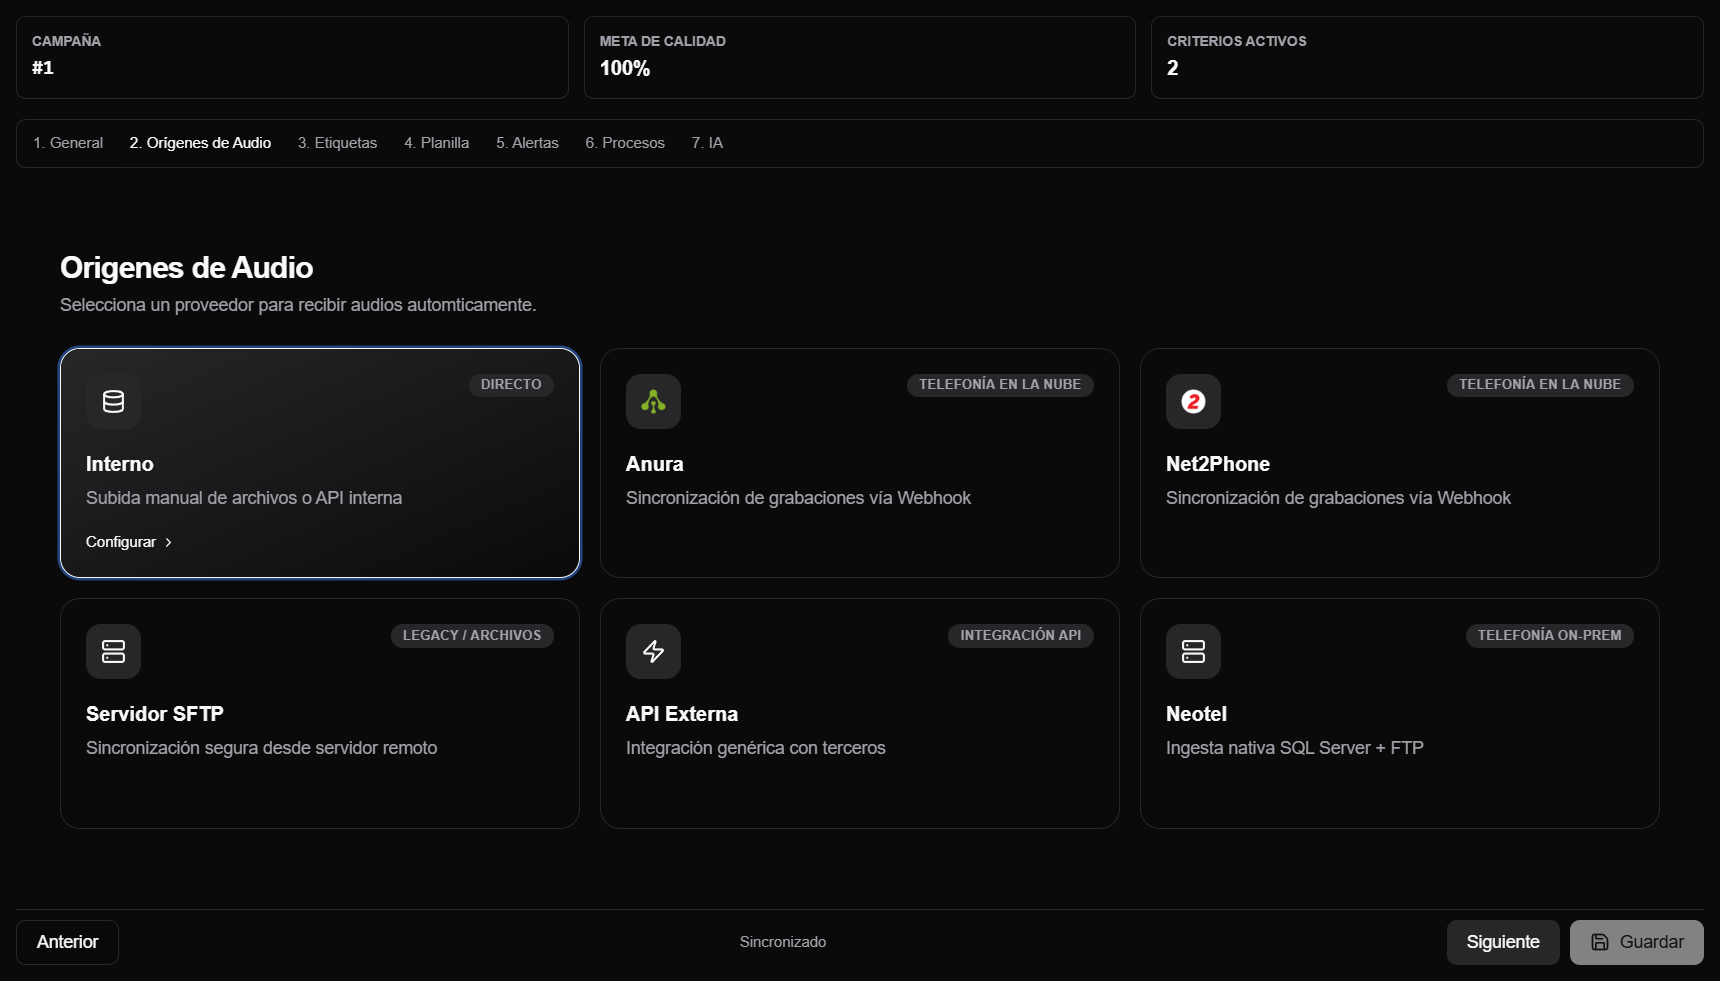Click the Interno database icon
The width and height of the screenshot is (1720, 981).
pos(113,401)
